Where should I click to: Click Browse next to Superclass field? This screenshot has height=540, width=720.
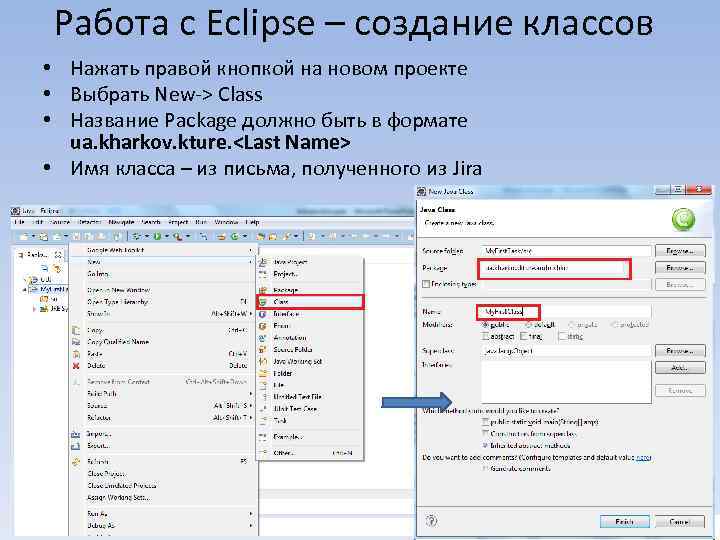[x=680, y=351]
